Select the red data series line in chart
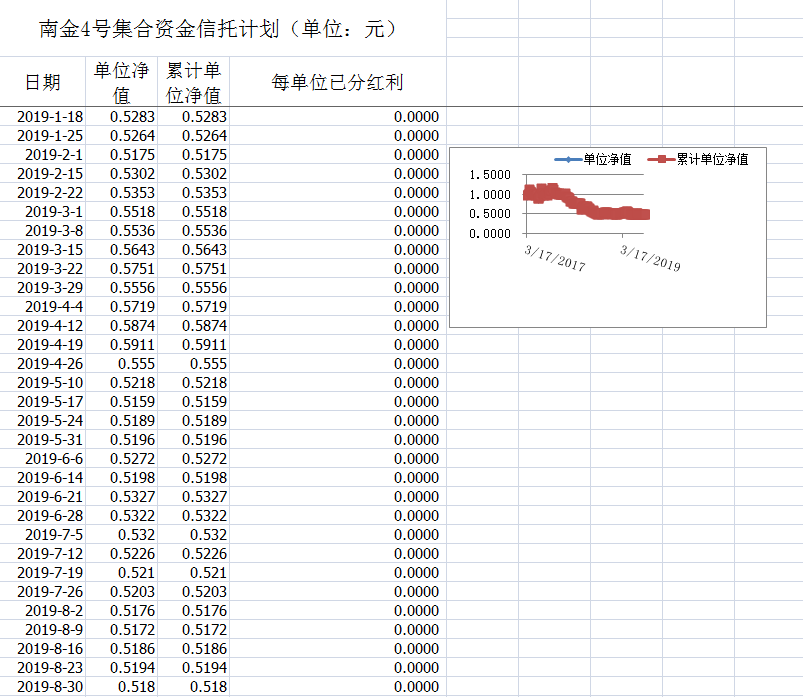Screen dimensions: 803x697 (586, 203)
